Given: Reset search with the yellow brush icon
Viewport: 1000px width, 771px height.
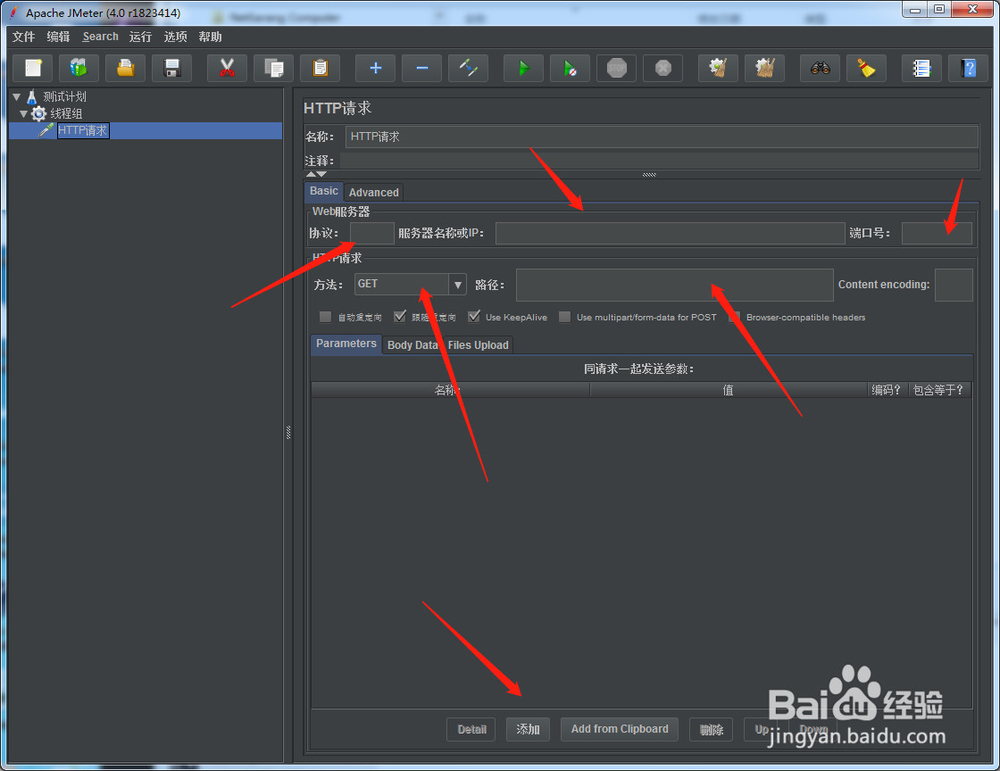Looking at the screenshot, I should point(866,68).
